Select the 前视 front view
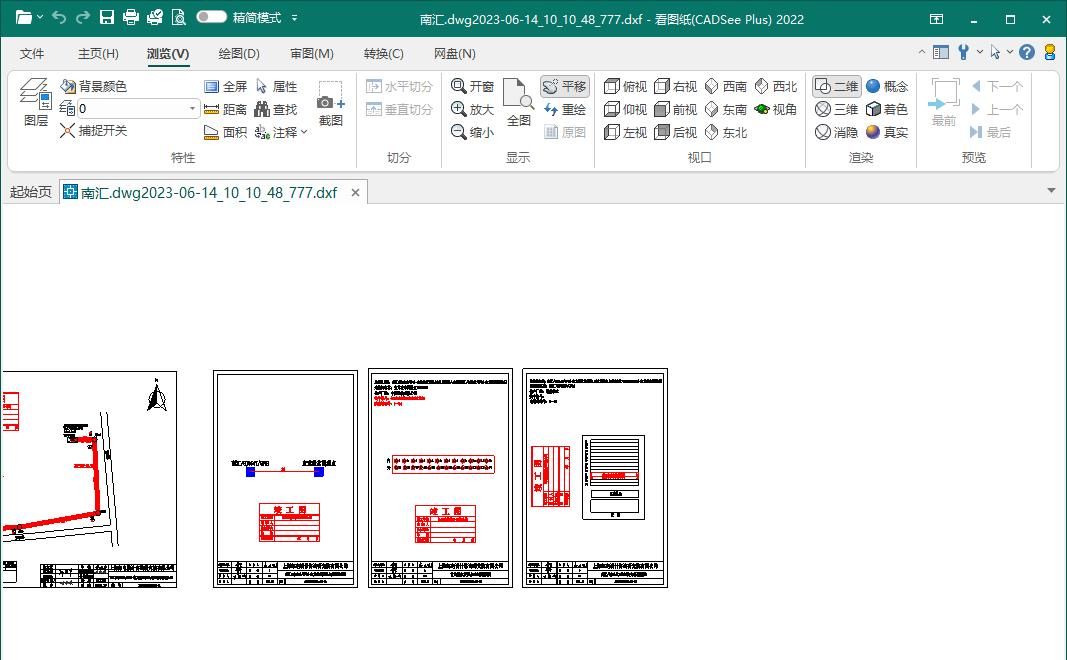Image resolution: width=1067 pixels, height=660 pixels. [676, 110]
